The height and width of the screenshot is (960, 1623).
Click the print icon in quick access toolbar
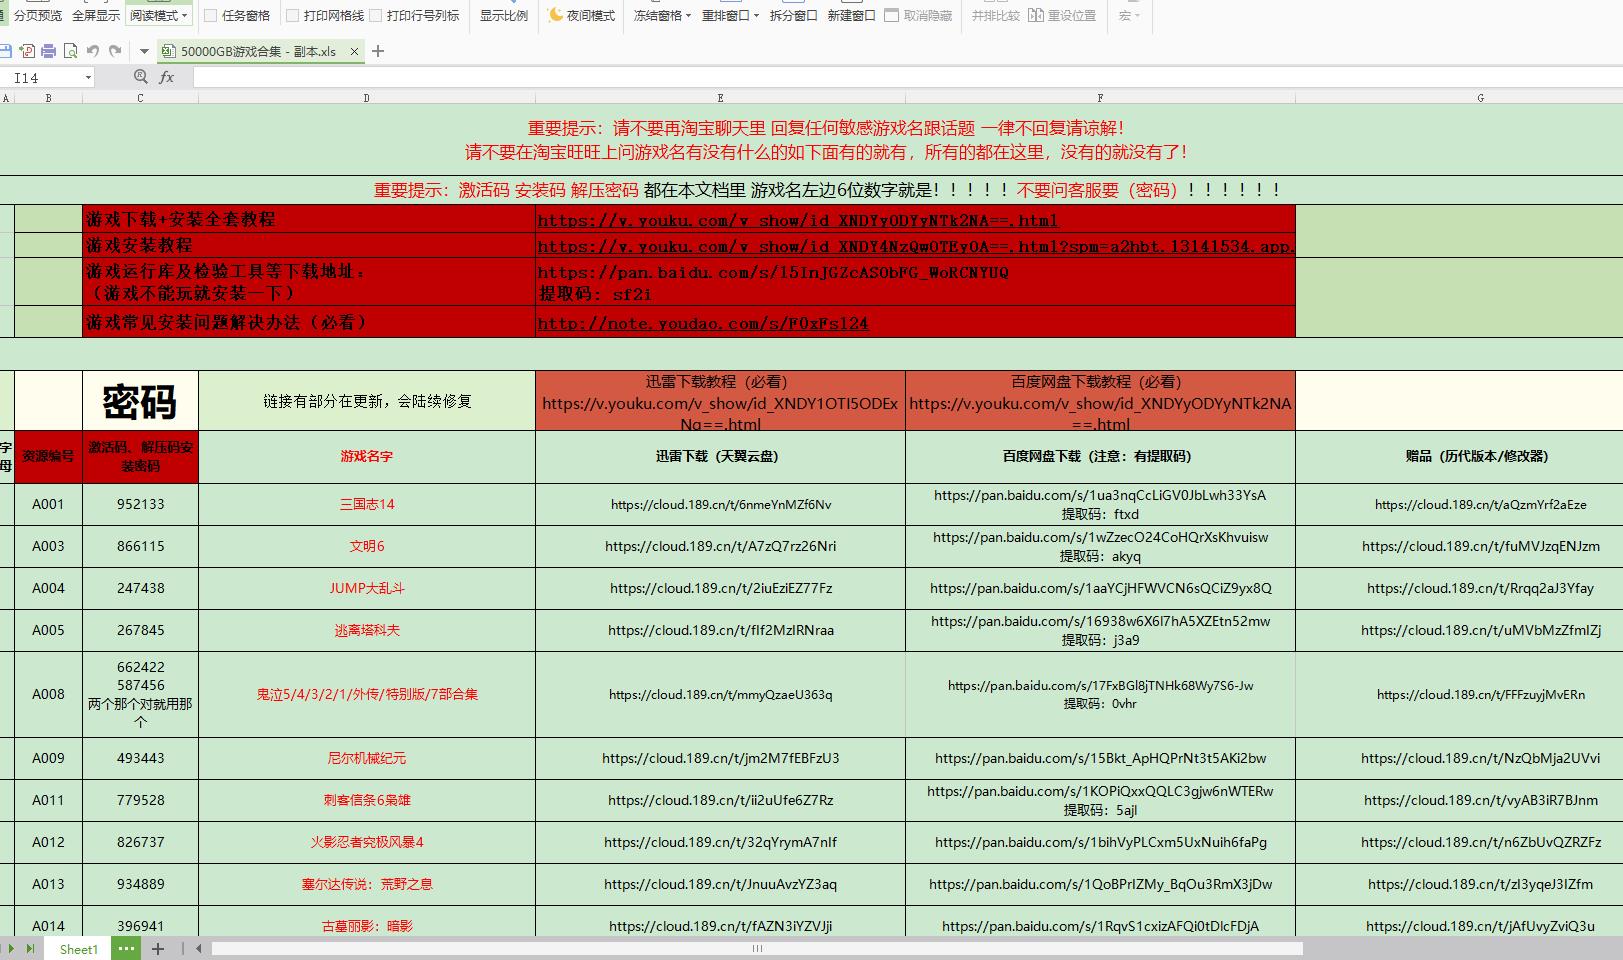click(48, 51)
